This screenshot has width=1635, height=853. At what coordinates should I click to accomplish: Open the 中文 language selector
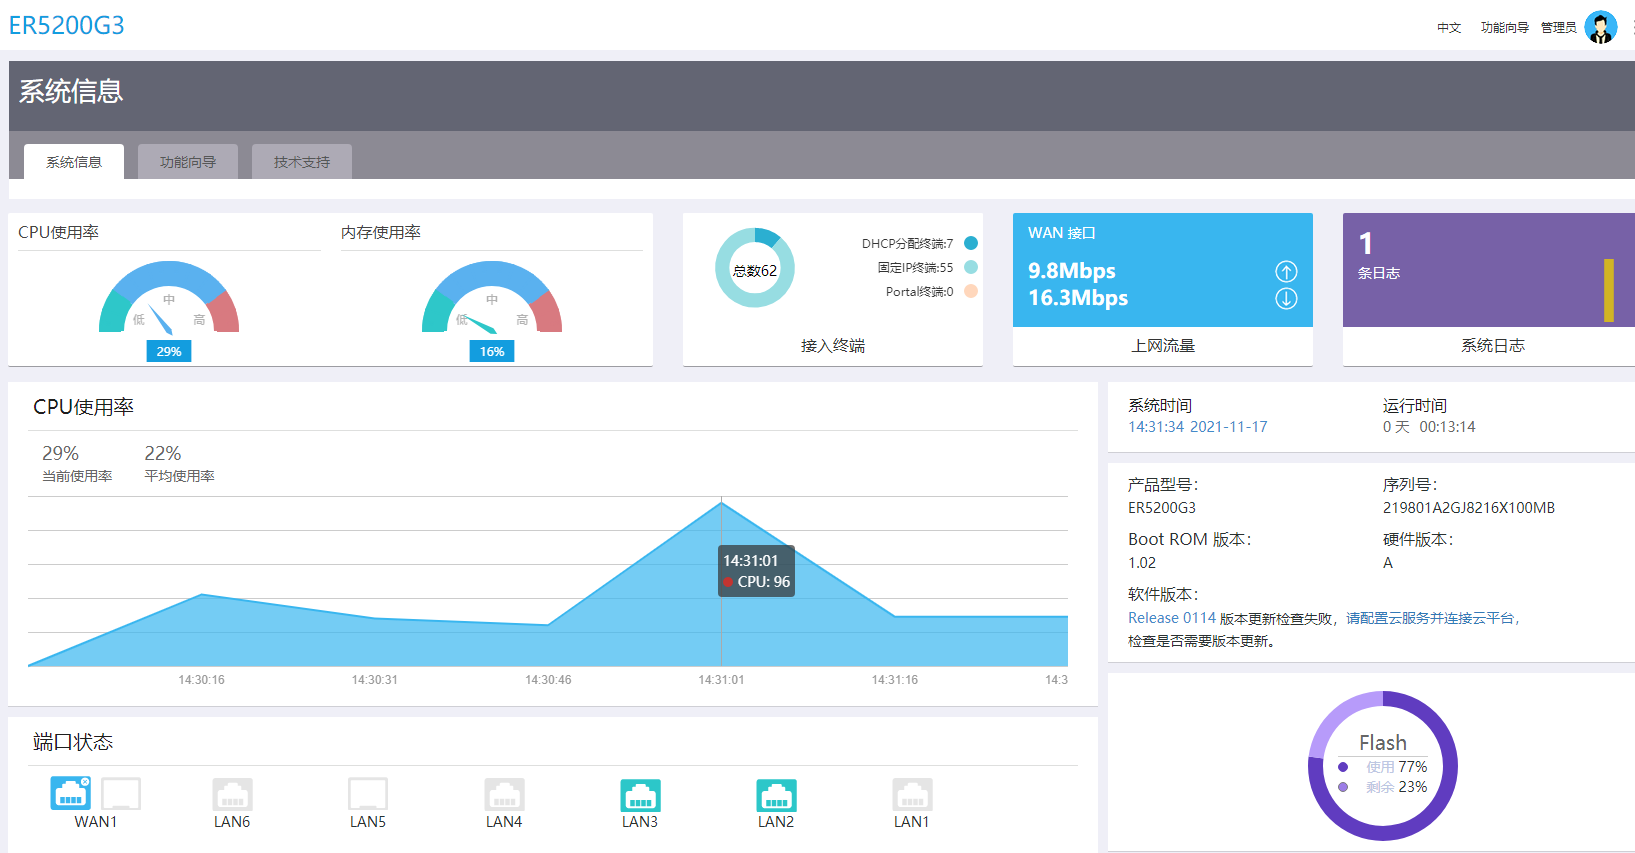[x=1449, y=28]
